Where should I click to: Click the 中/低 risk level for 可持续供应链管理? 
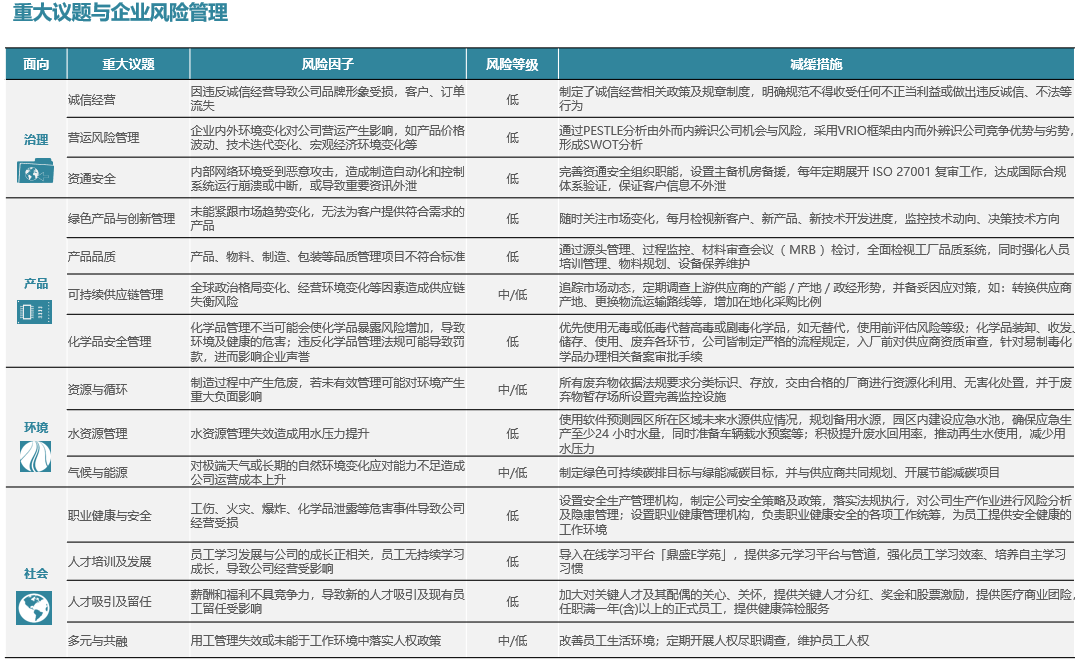coord(512,295)
